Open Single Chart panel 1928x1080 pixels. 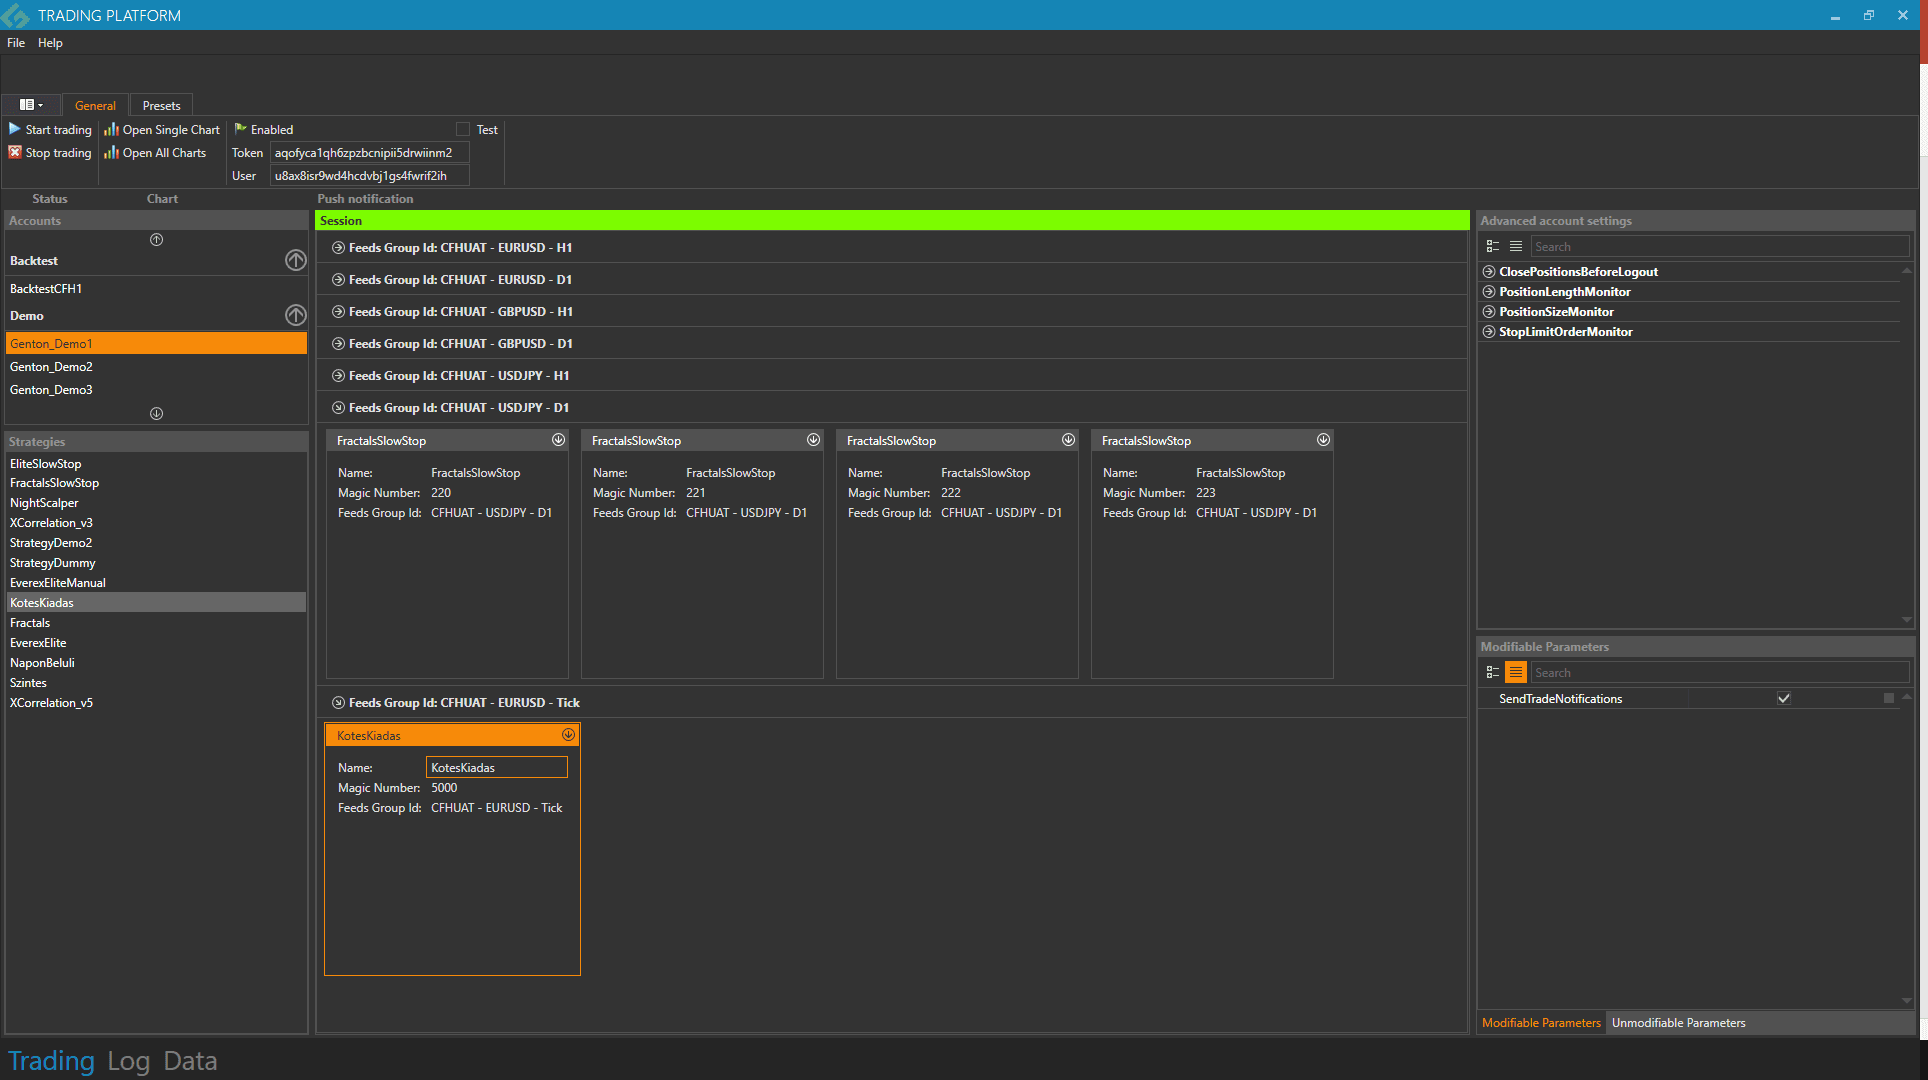[160, 130]
